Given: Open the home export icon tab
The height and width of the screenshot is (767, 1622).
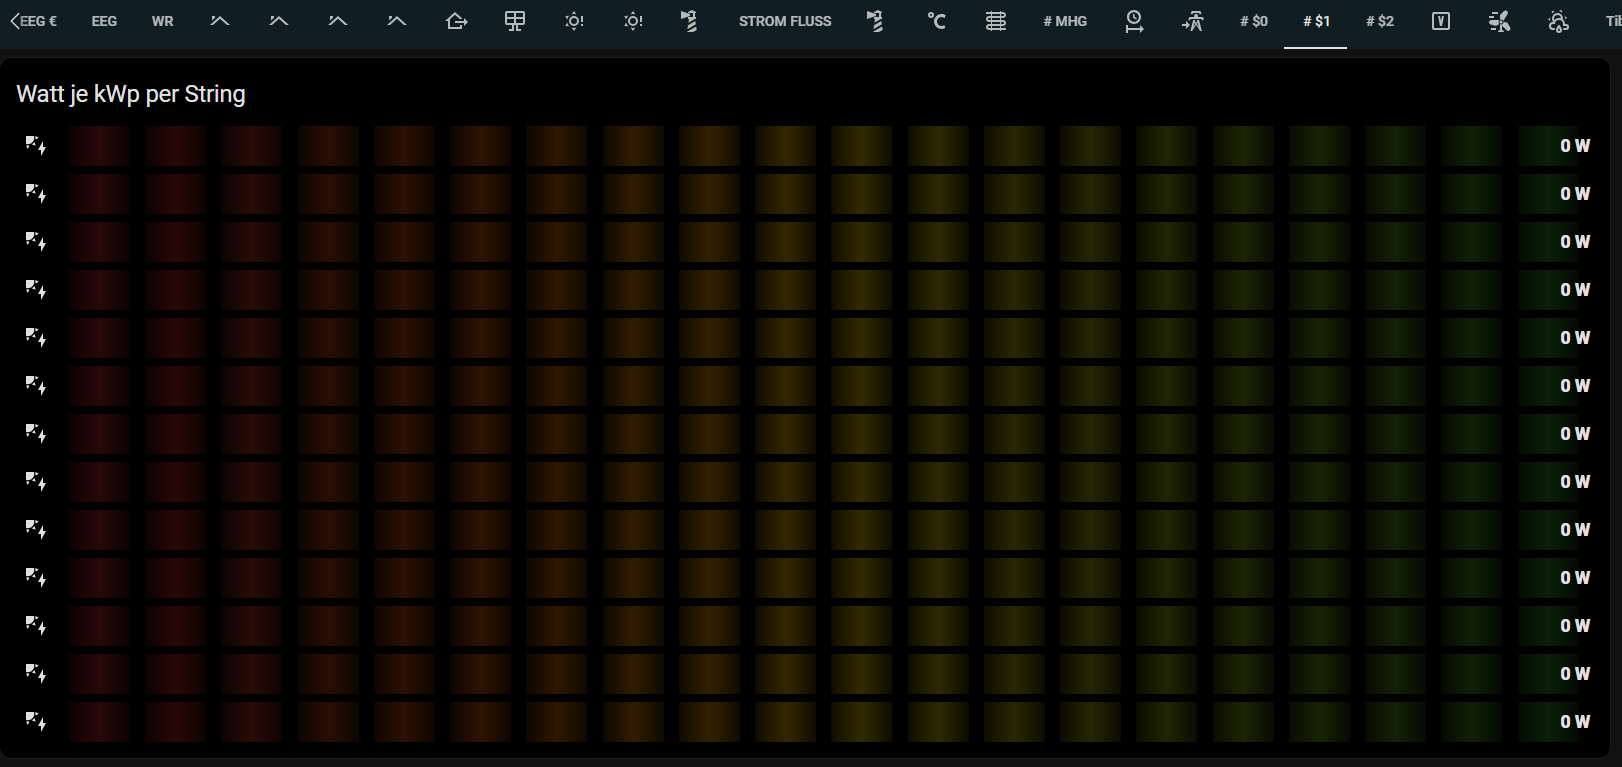Looking at the screenshot, I should click(x=456, y=21).
